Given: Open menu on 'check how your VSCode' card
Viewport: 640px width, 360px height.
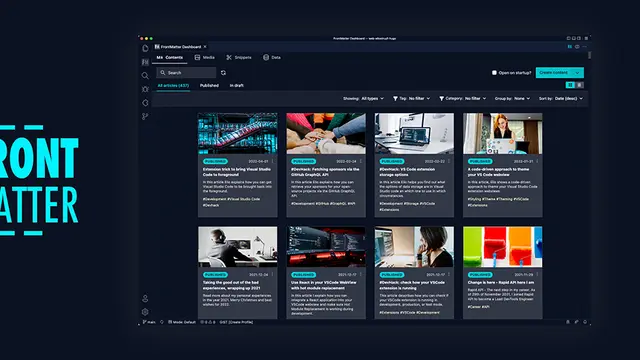Looking at the screenshot, I should tap(449, 274).
